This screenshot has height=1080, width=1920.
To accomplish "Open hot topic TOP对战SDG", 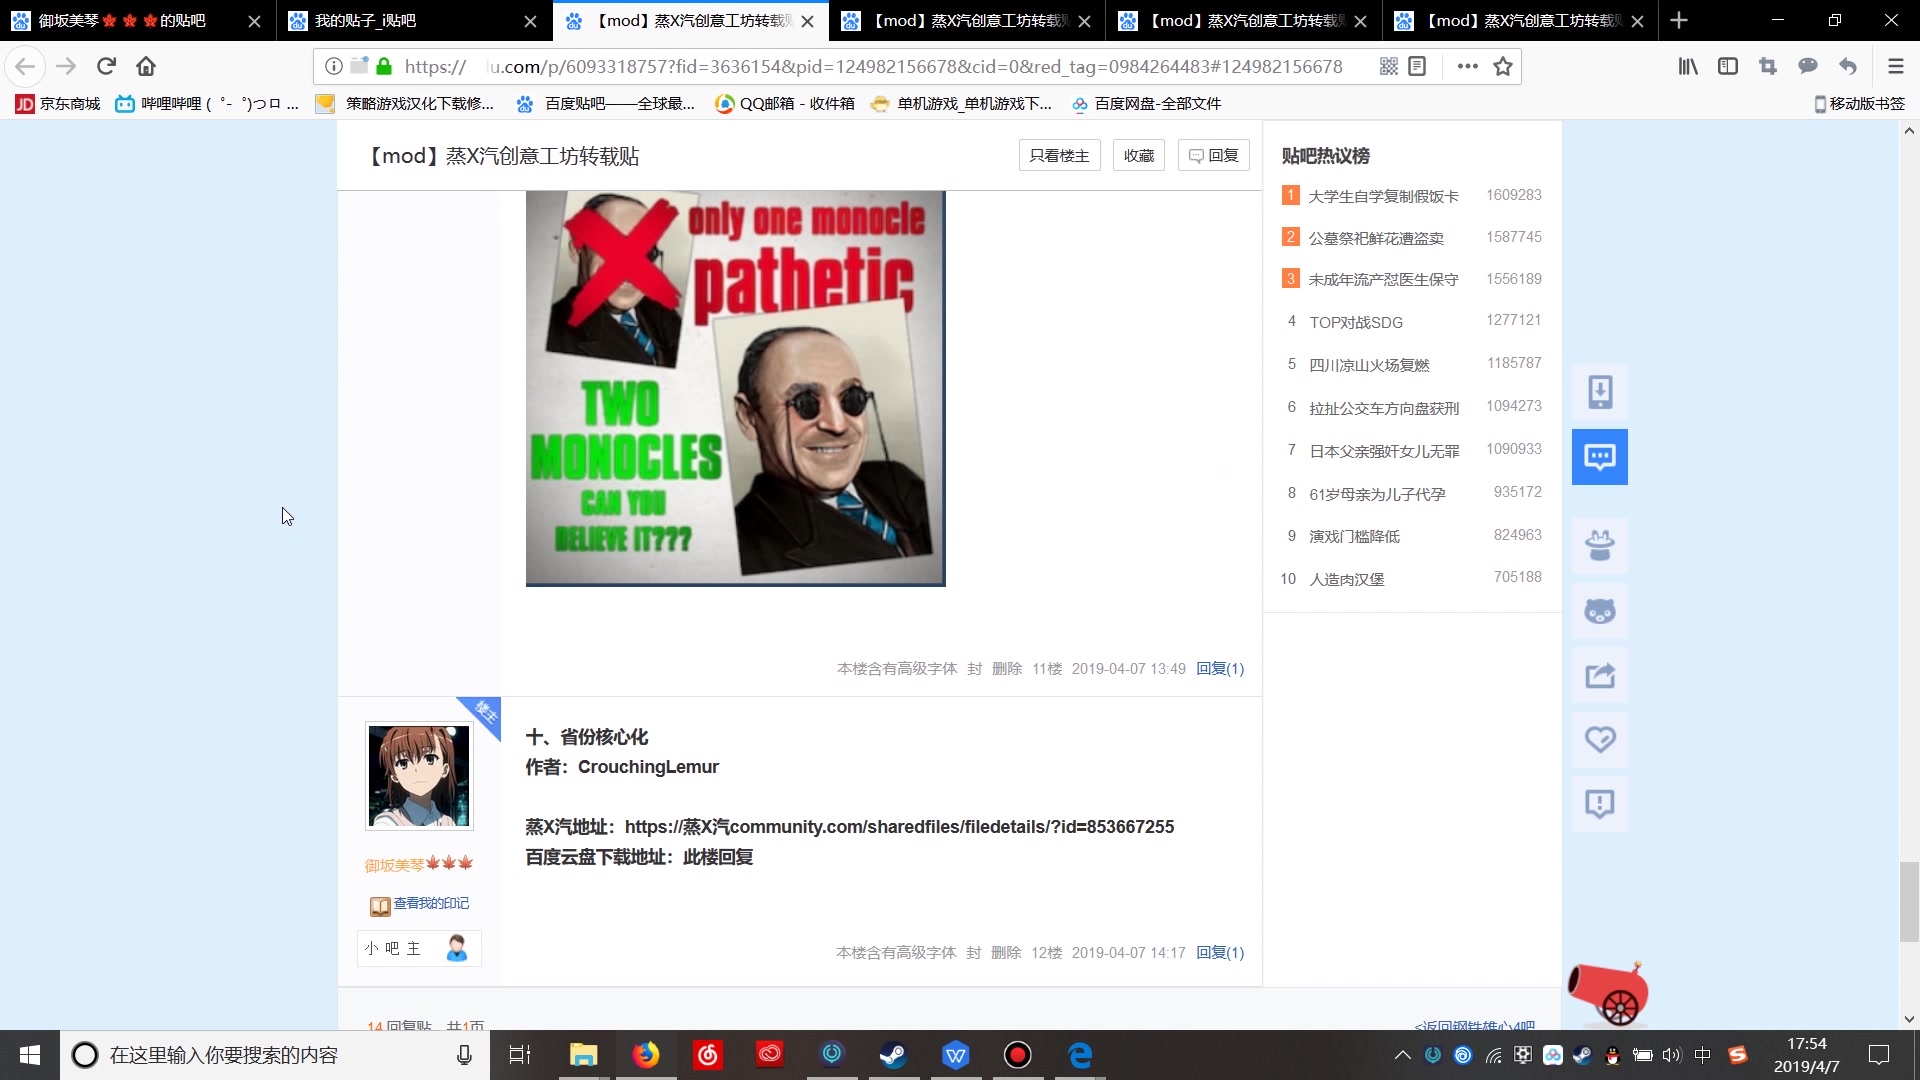I will pos(1356,322).
